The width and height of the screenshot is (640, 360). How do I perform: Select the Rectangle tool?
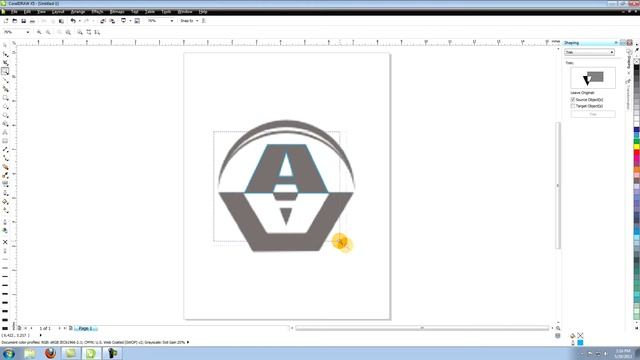5,98
